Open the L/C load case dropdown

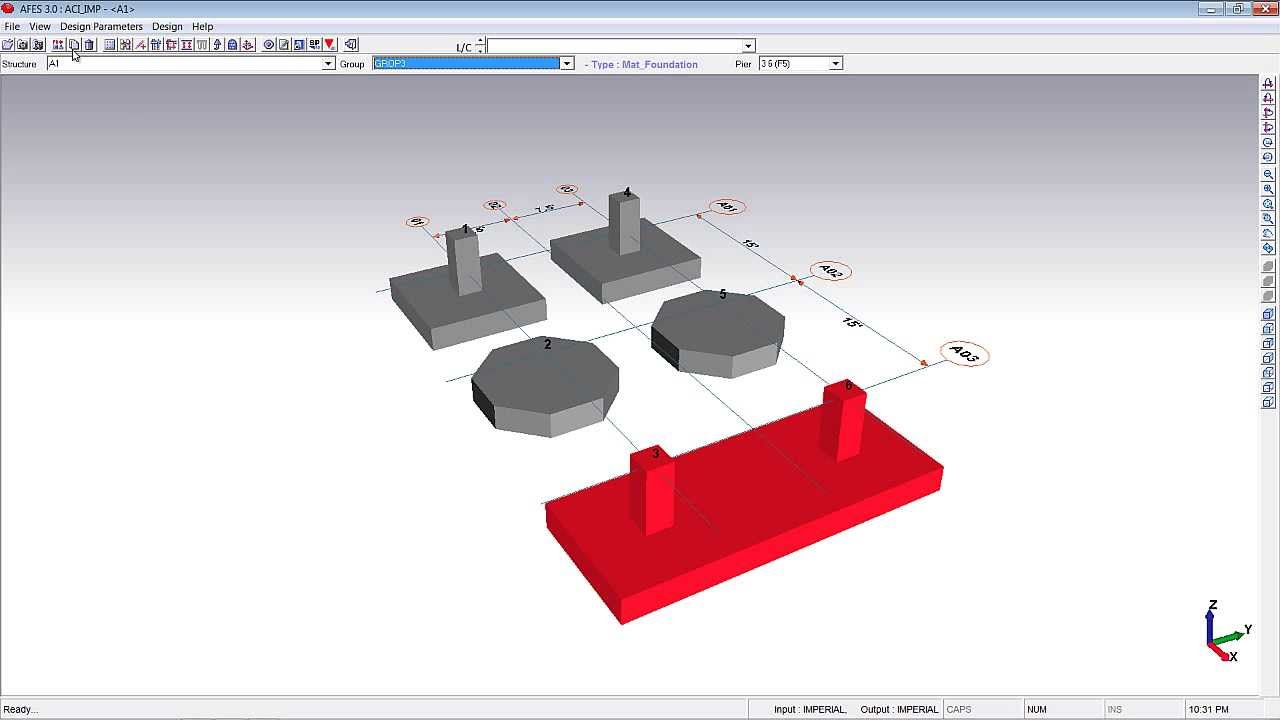coord(748,46)
